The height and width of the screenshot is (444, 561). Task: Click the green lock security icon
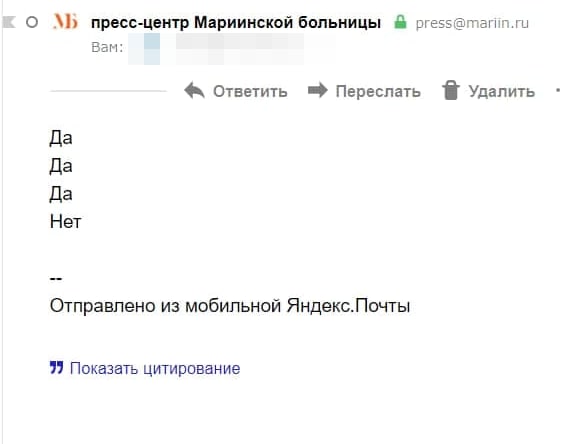click(x=400, y=22)
